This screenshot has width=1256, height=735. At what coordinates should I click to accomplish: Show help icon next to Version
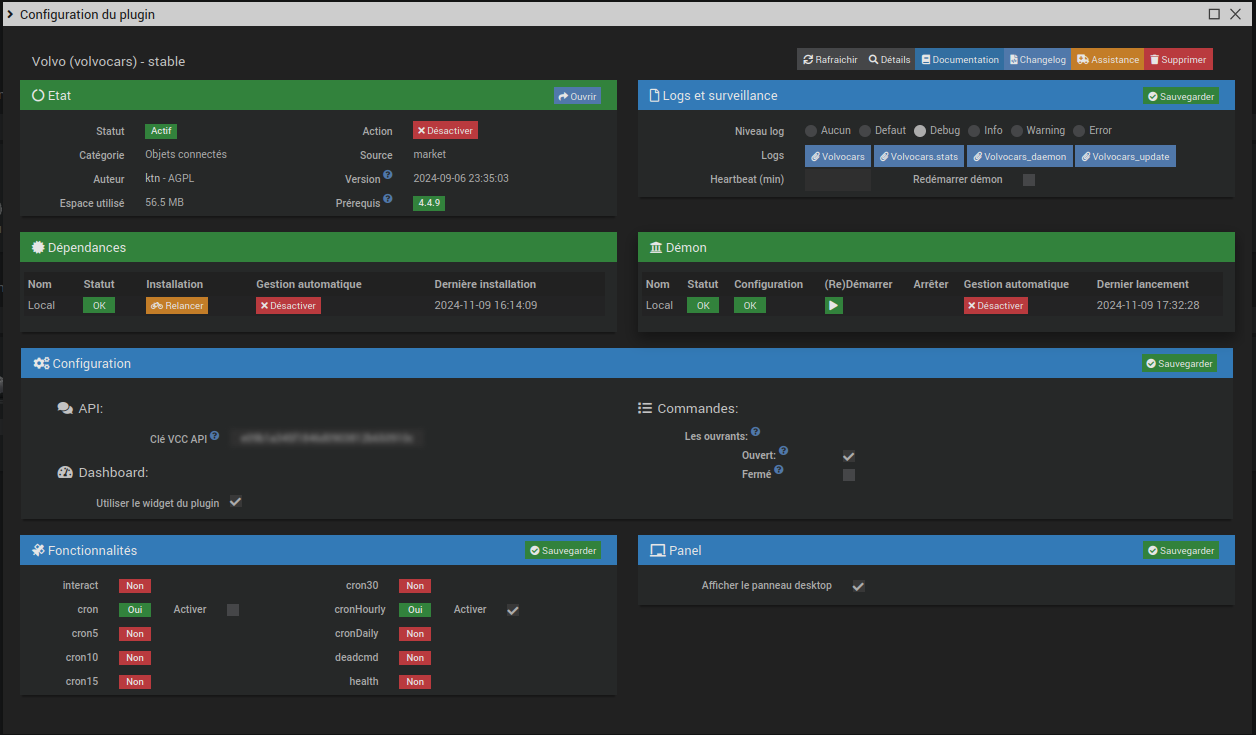[x=388, y=175]
